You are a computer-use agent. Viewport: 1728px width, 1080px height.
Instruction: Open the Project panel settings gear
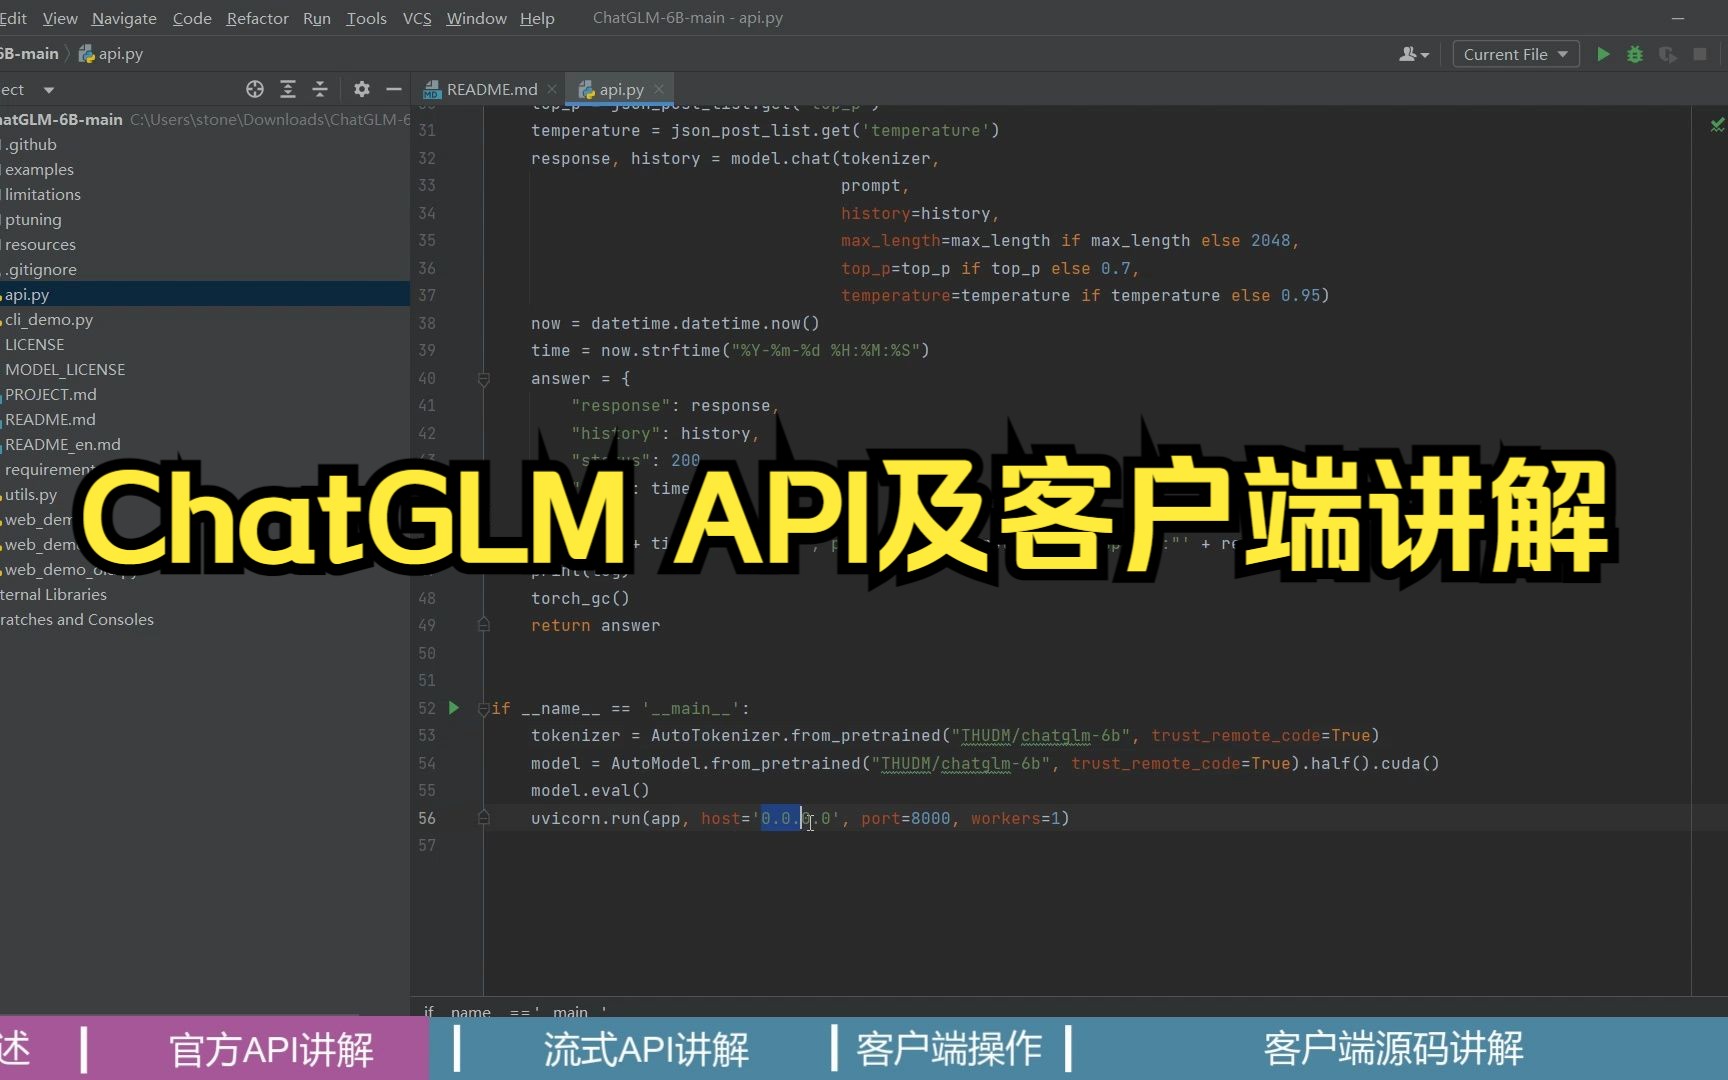(x=361, y=89)
